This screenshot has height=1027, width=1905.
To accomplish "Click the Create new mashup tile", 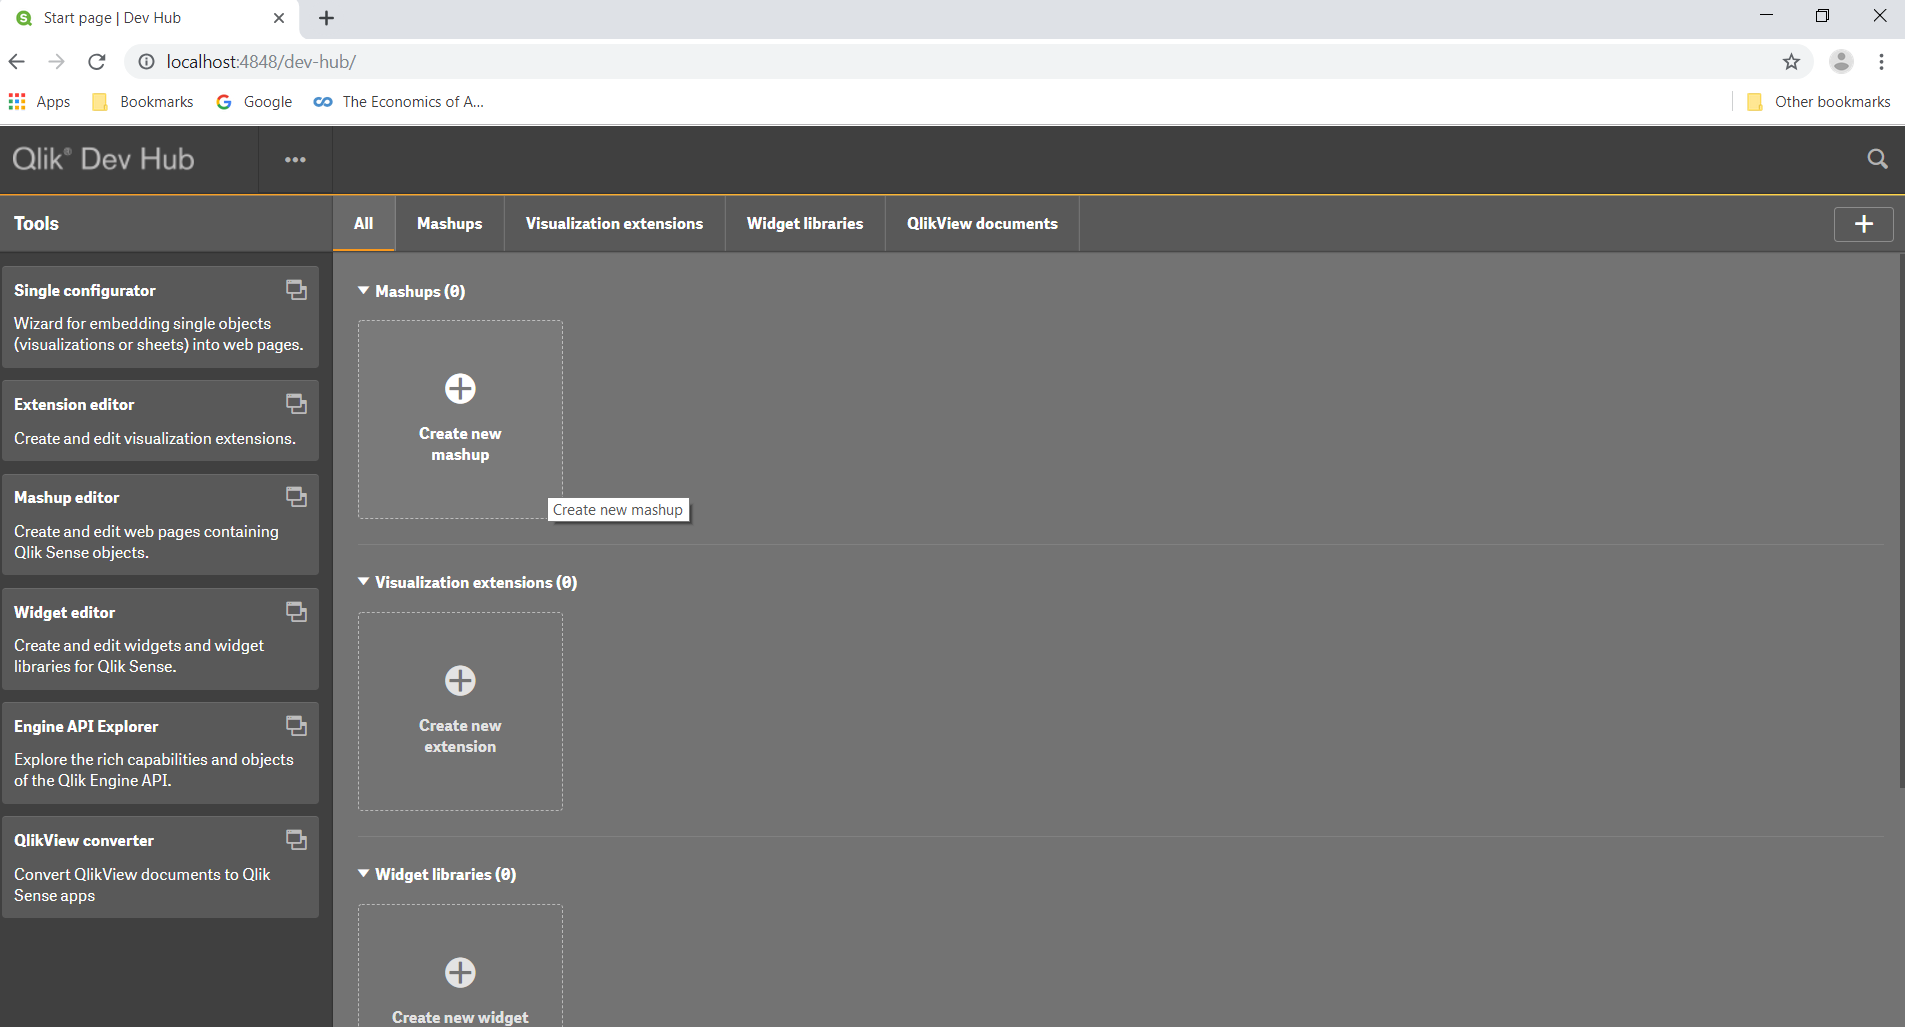I will point(460,419).
